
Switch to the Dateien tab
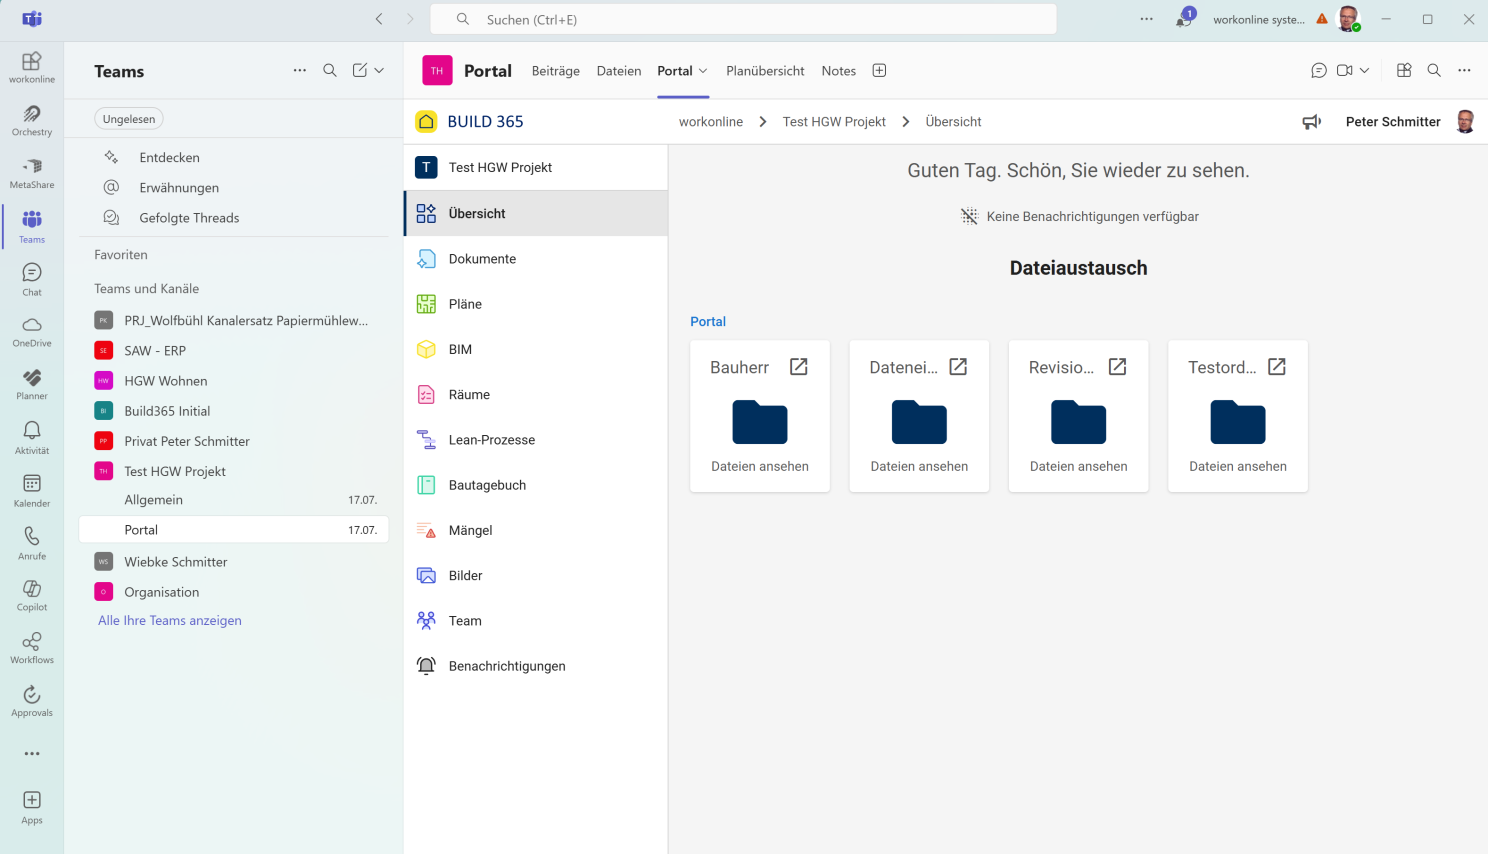619,71
